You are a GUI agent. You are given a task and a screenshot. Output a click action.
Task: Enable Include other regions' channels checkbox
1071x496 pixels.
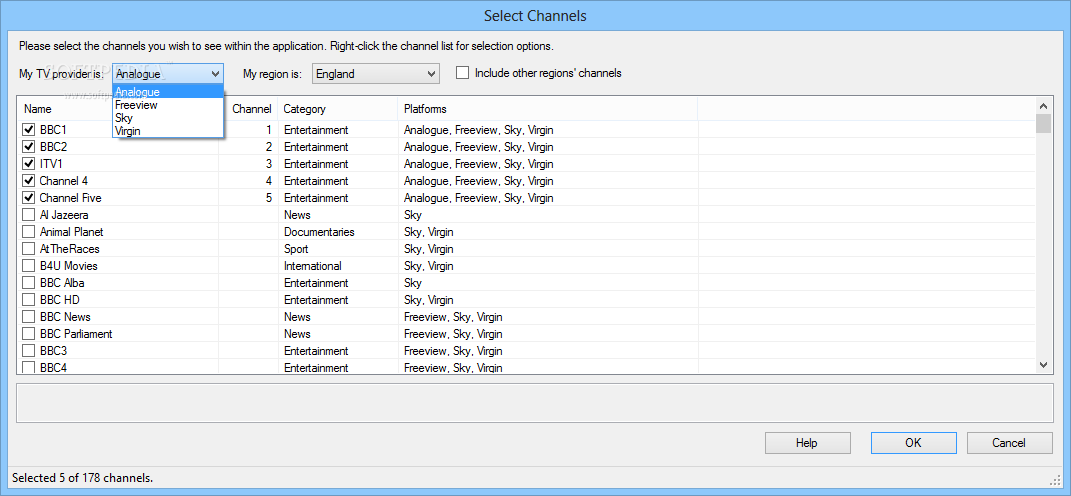coord(462,72)
